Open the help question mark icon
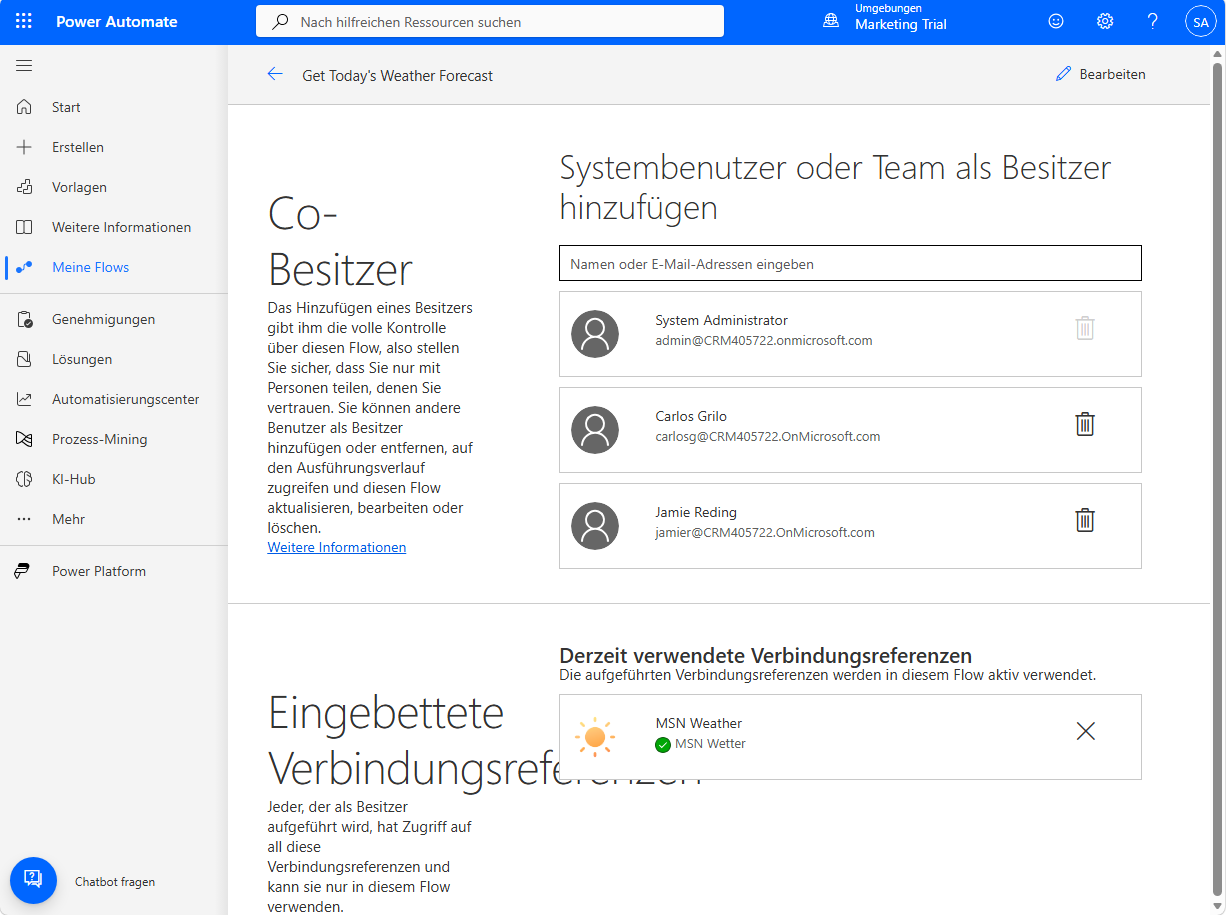1226x915 pixels. pyautogui.click(x=1152, y=21)
